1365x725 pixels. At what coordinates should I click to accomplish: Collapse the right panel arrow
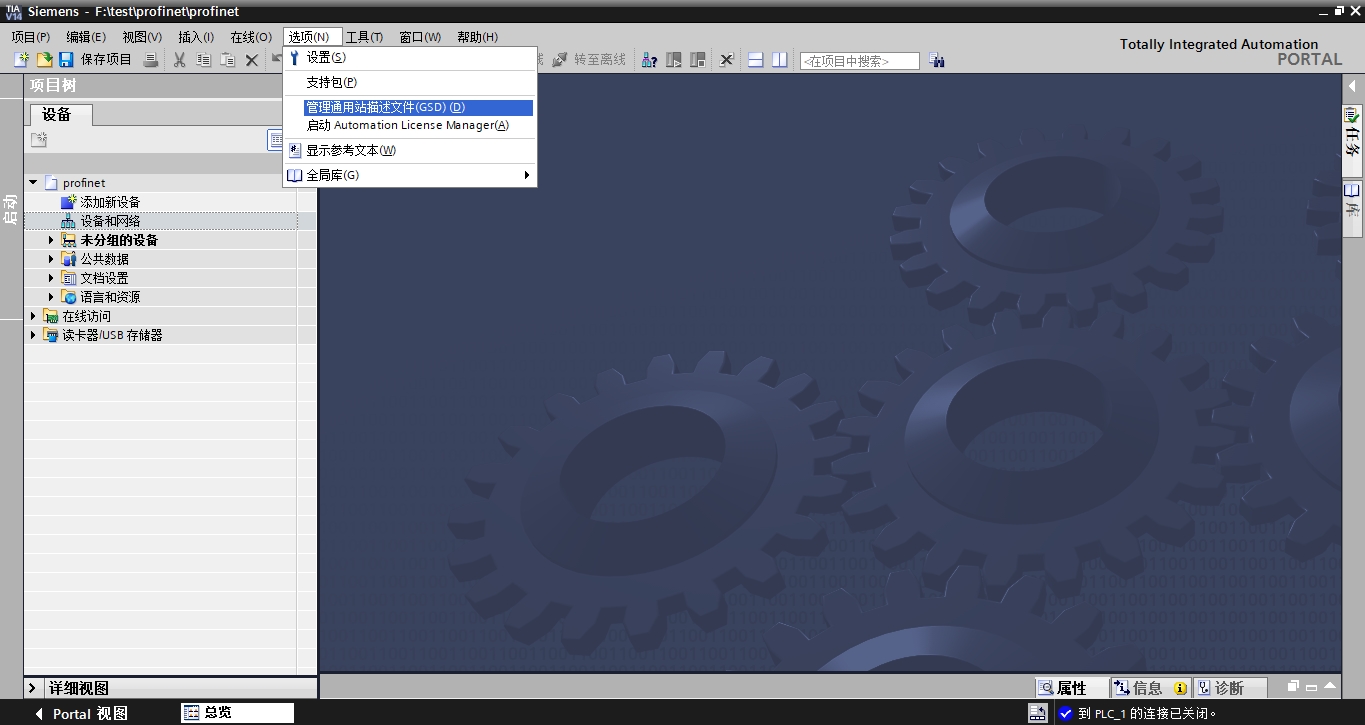(1353, 86)
